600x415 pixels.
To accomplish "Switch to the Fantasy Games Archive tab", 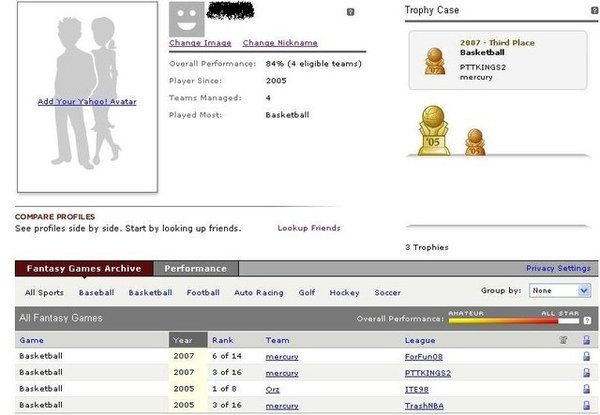I will click(x=84, y=269).
